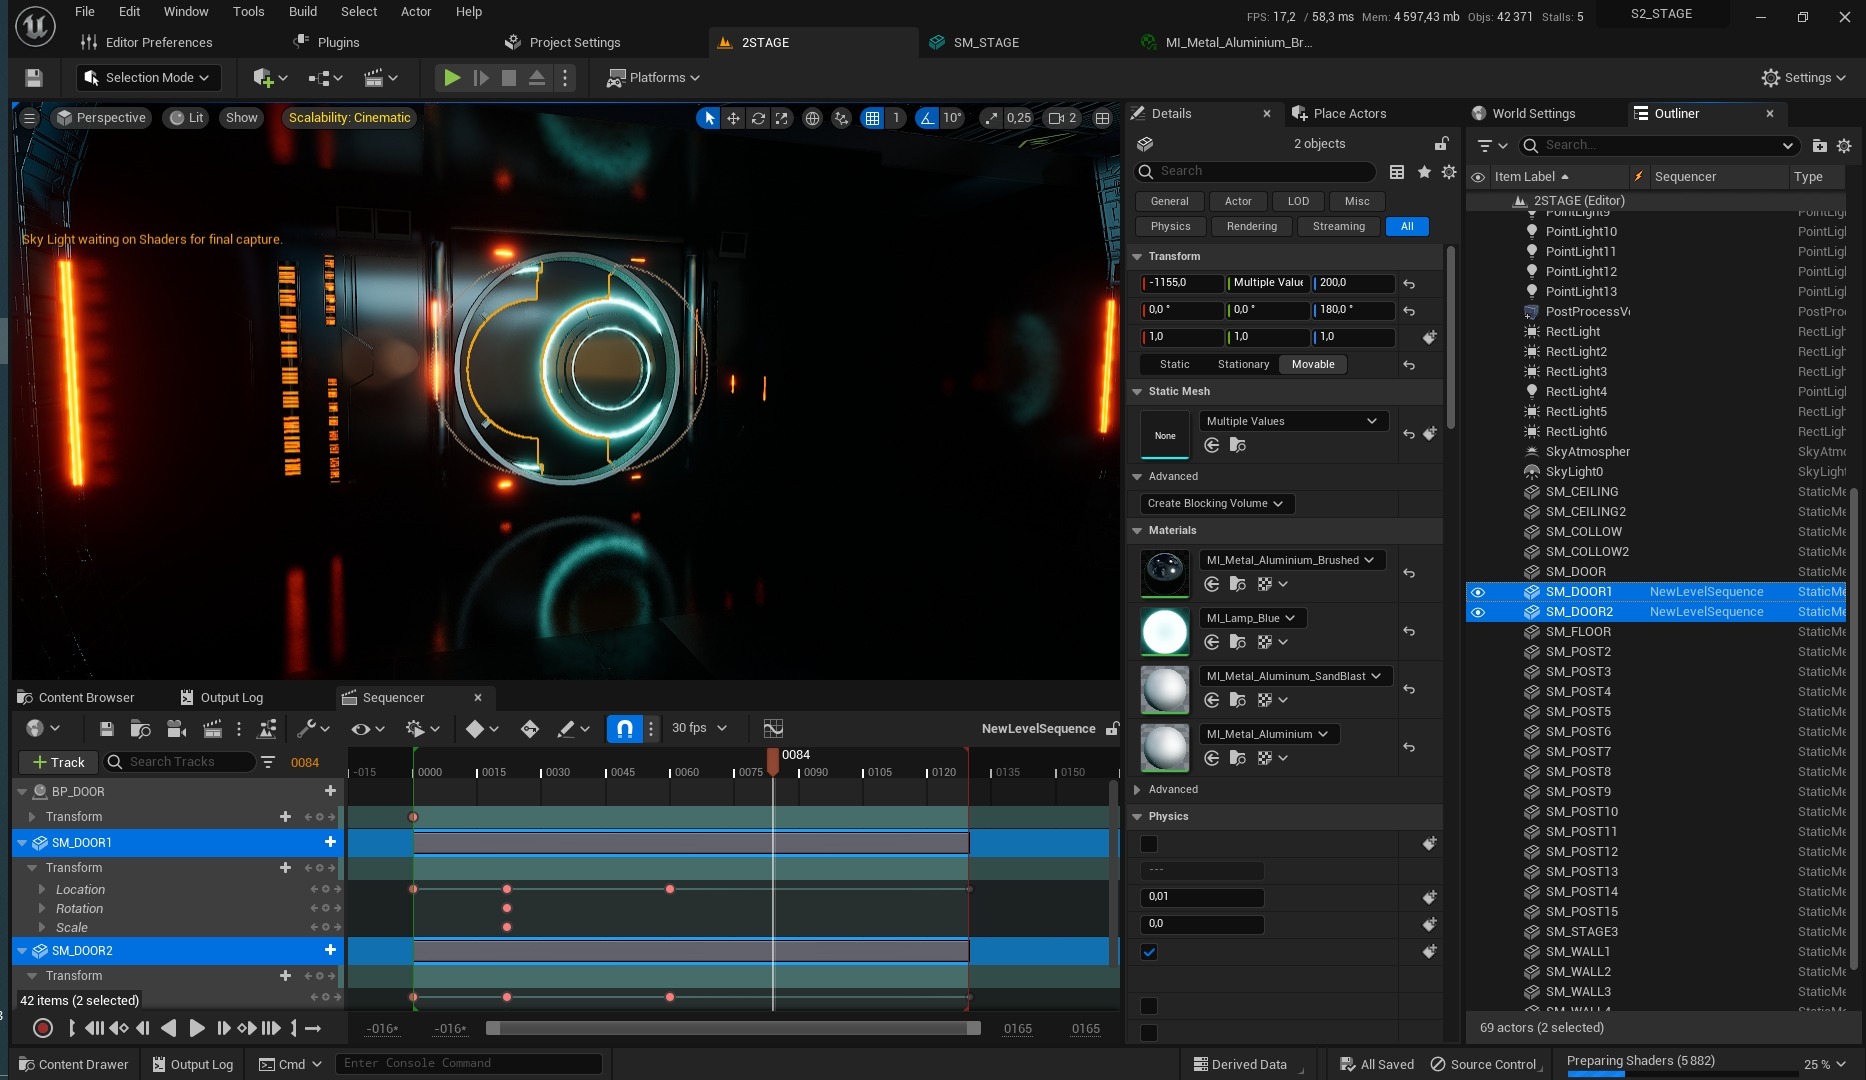Open the 30 fps frame rate dropdown
Viewport: 1866px width, 1080px height.
pyautogui.click(x=699, y=728)
